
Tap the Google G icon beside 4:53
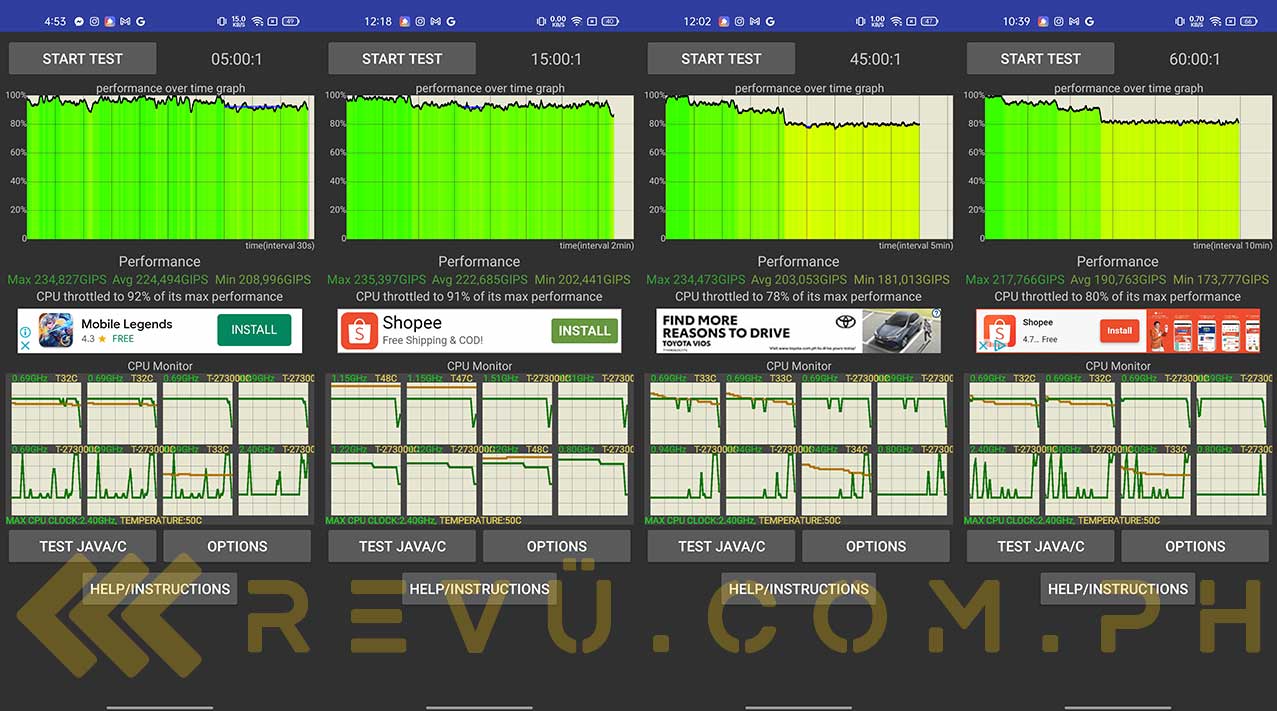(x=141, y=21)
